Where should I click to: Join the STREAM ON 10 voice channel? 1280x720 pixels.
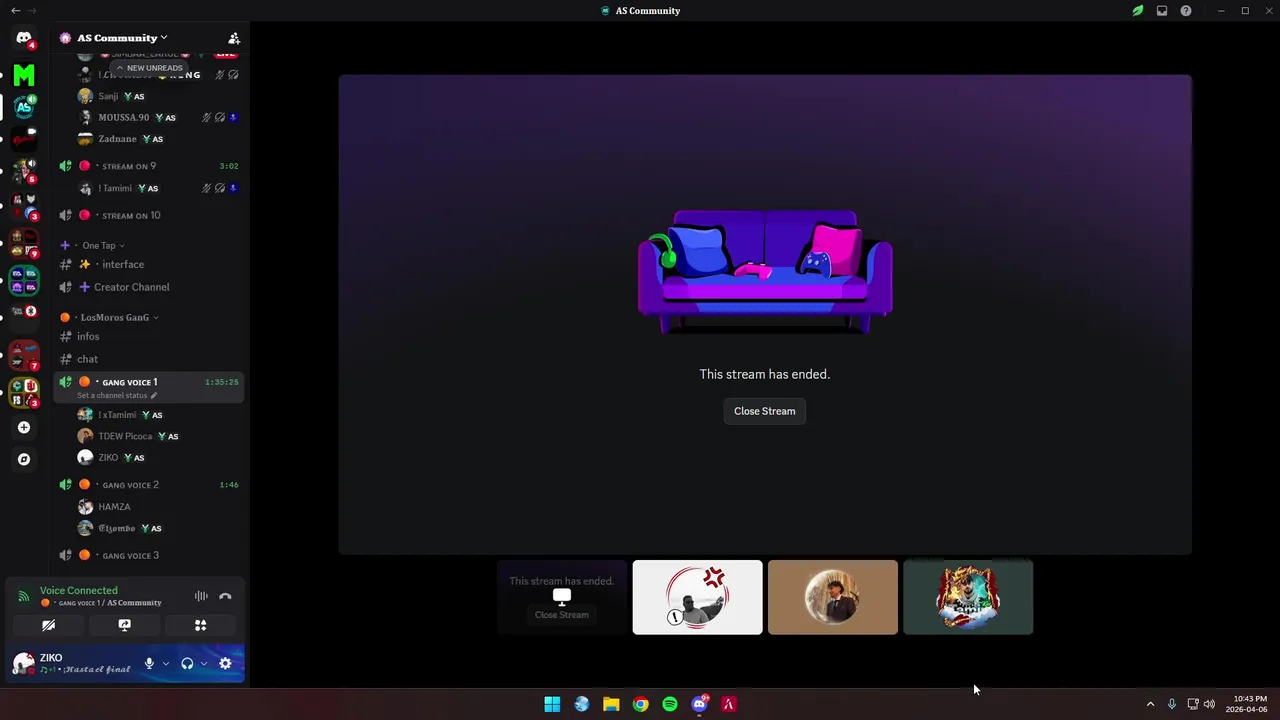150,215
